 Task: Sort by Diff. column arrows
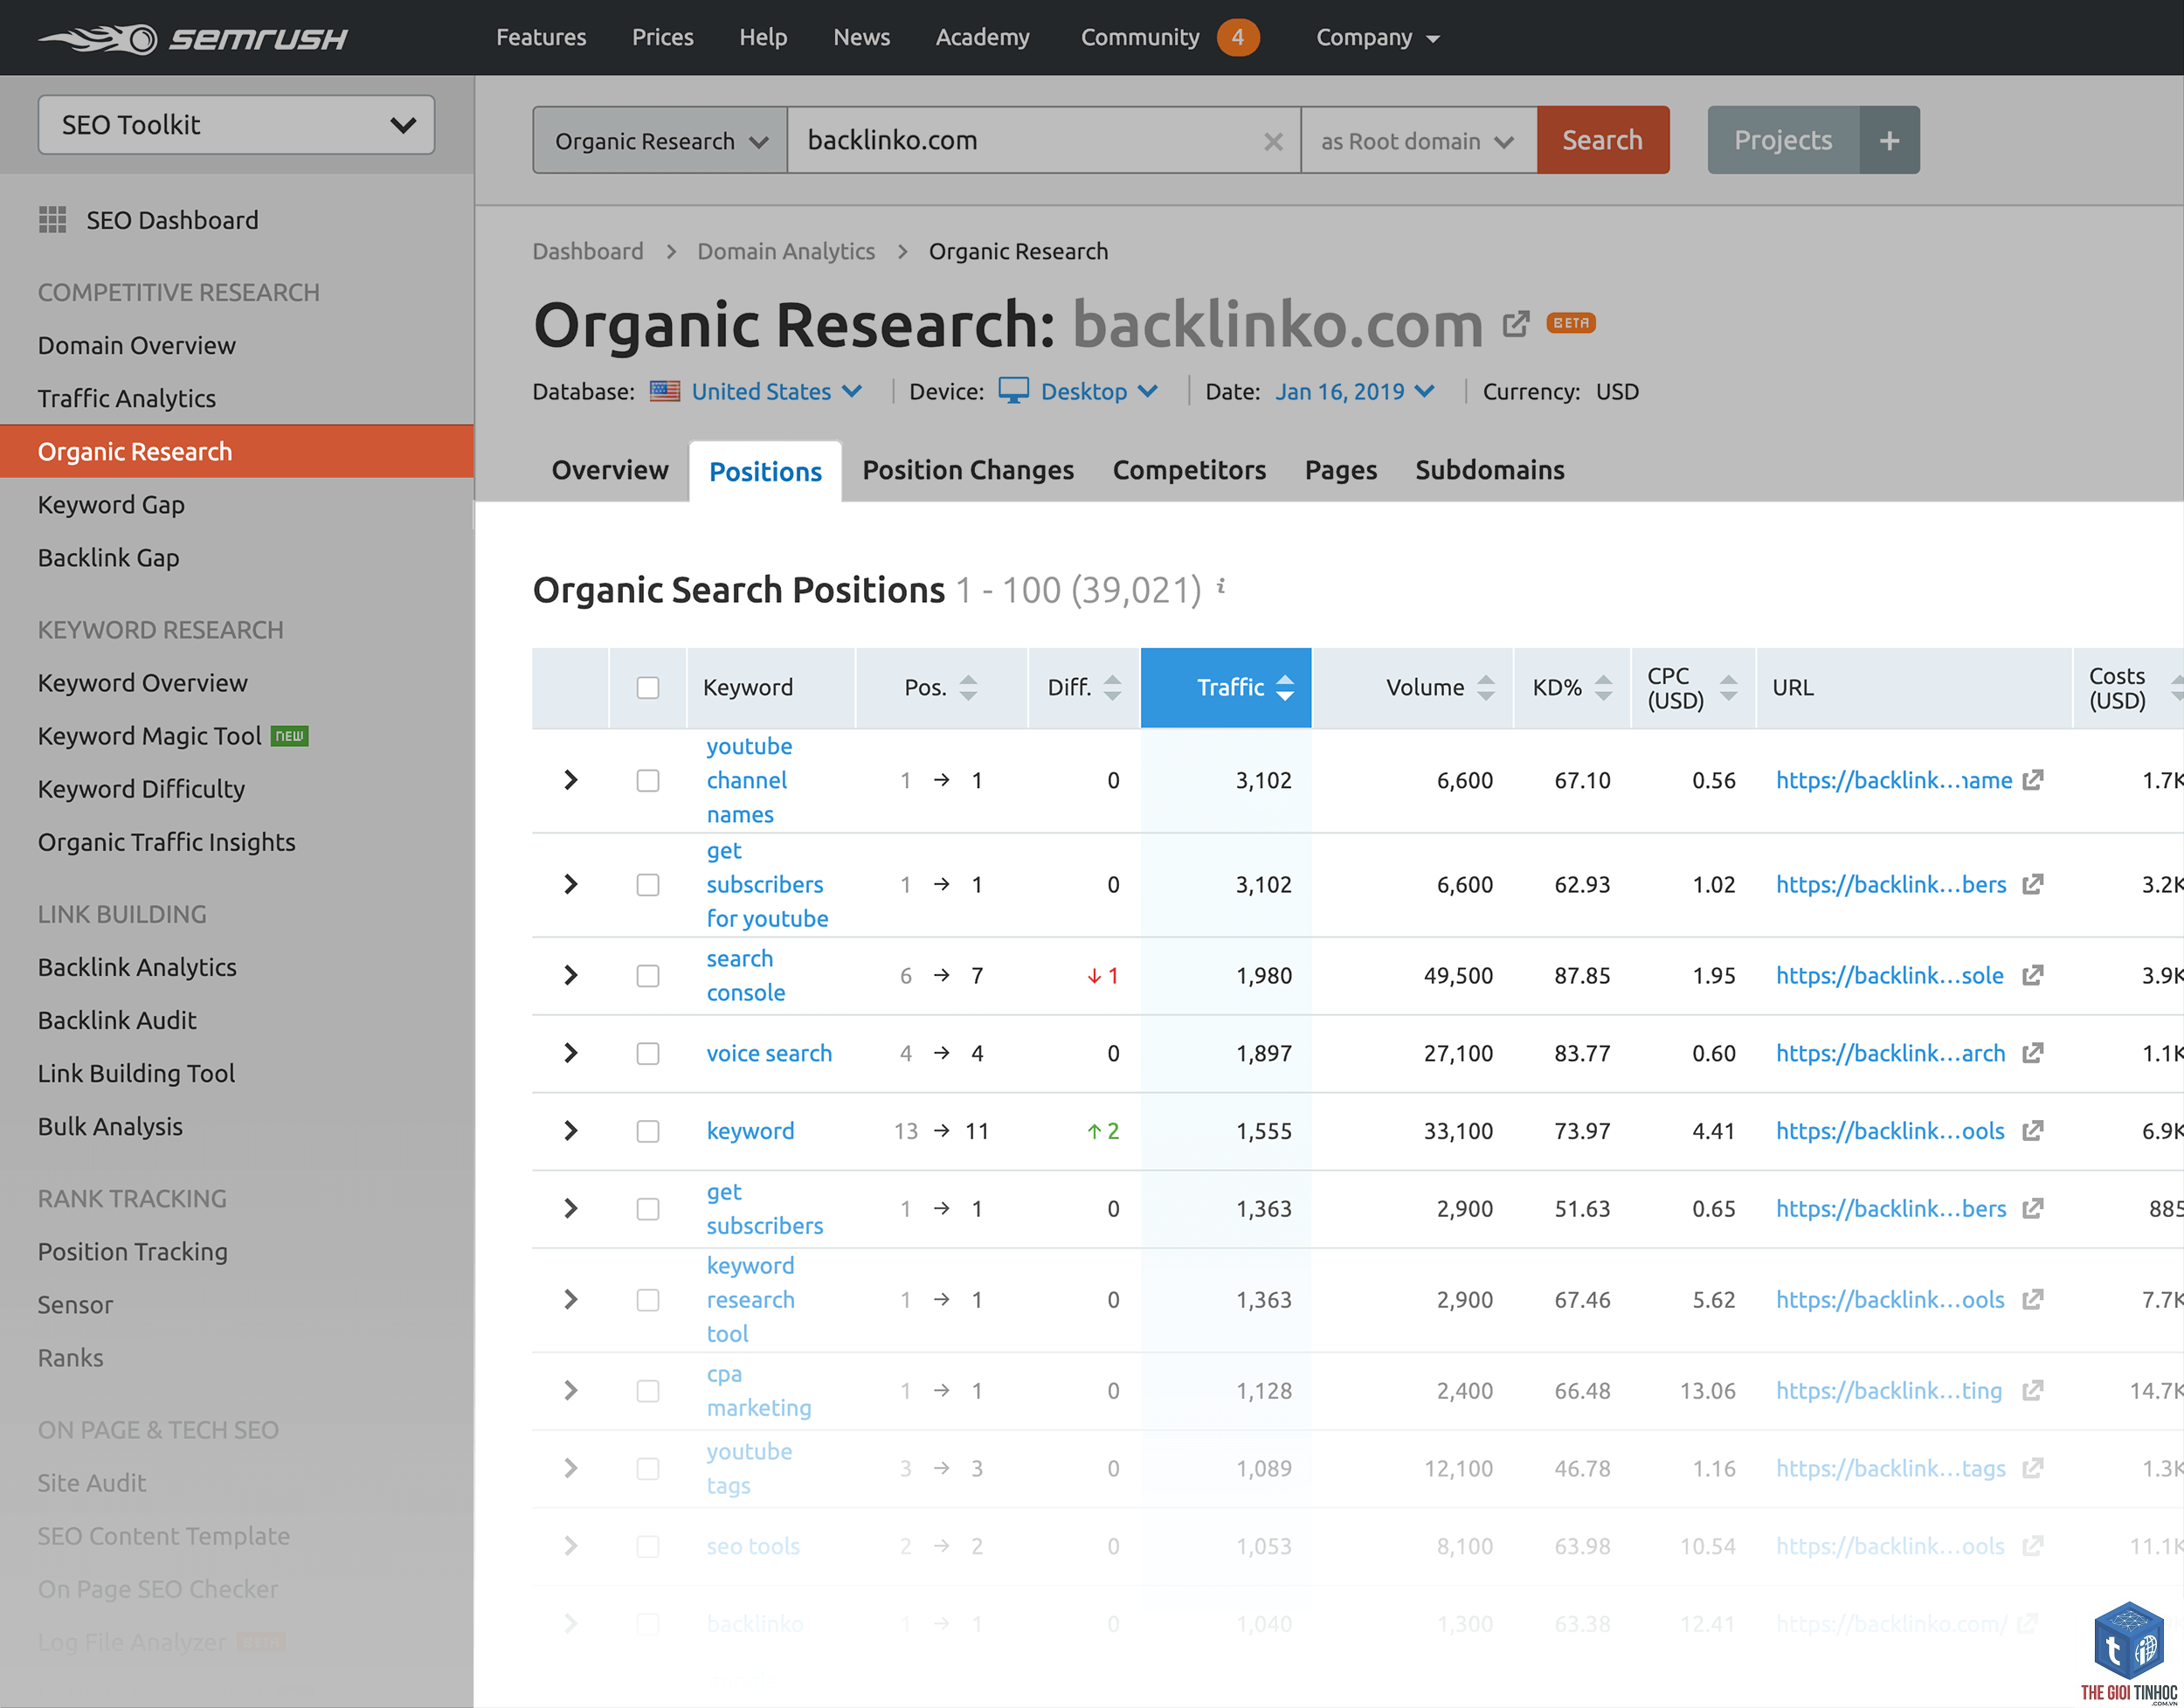point(1112,687)
